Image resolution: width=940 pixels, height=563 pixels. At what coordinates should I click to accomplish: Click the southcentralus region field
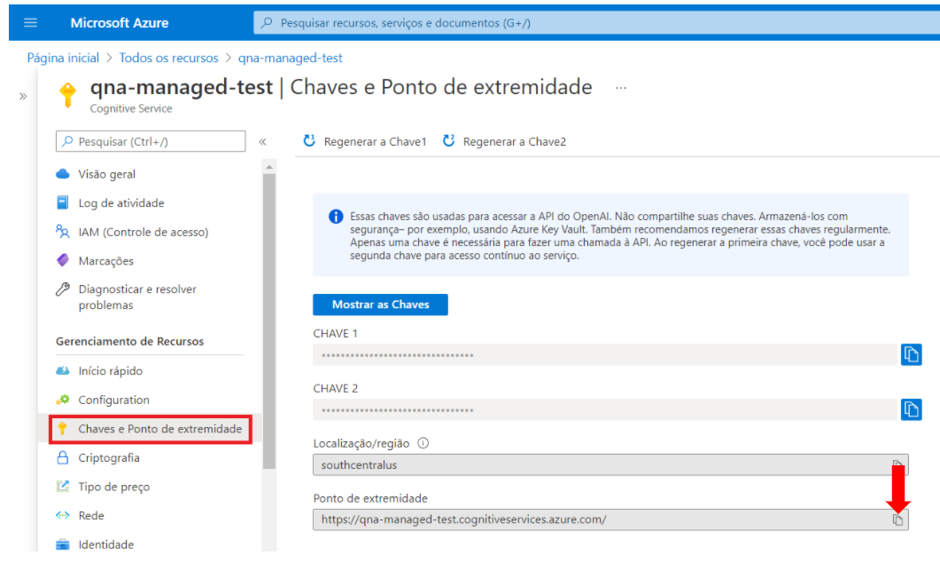(x=610, y=465)
